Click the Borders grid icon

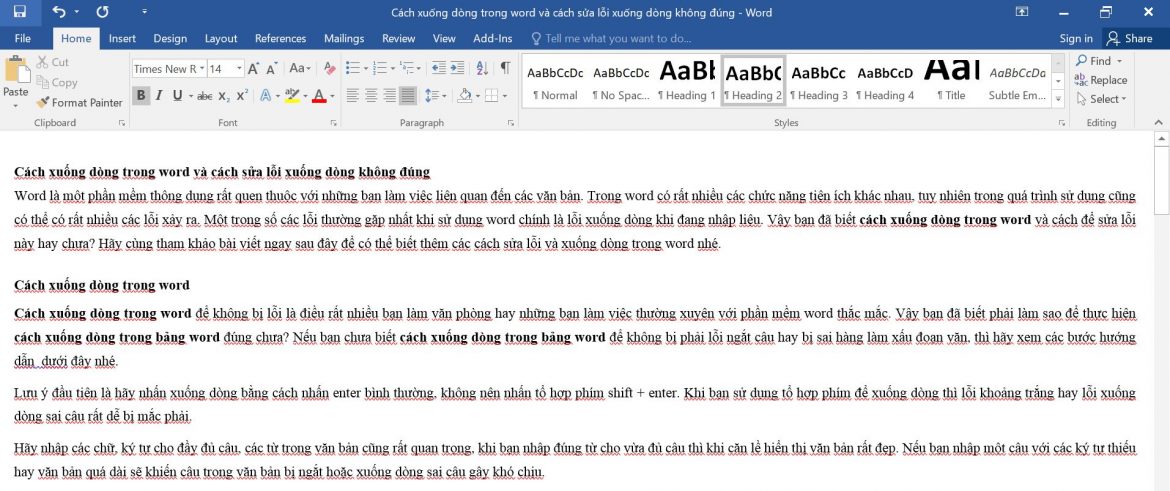[490, 96]
